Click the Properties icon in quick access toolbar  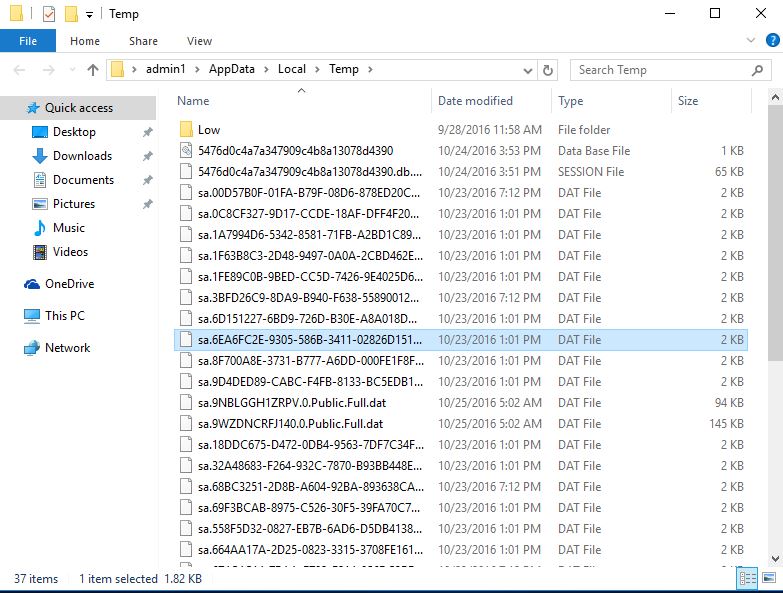tap(48, 14)
